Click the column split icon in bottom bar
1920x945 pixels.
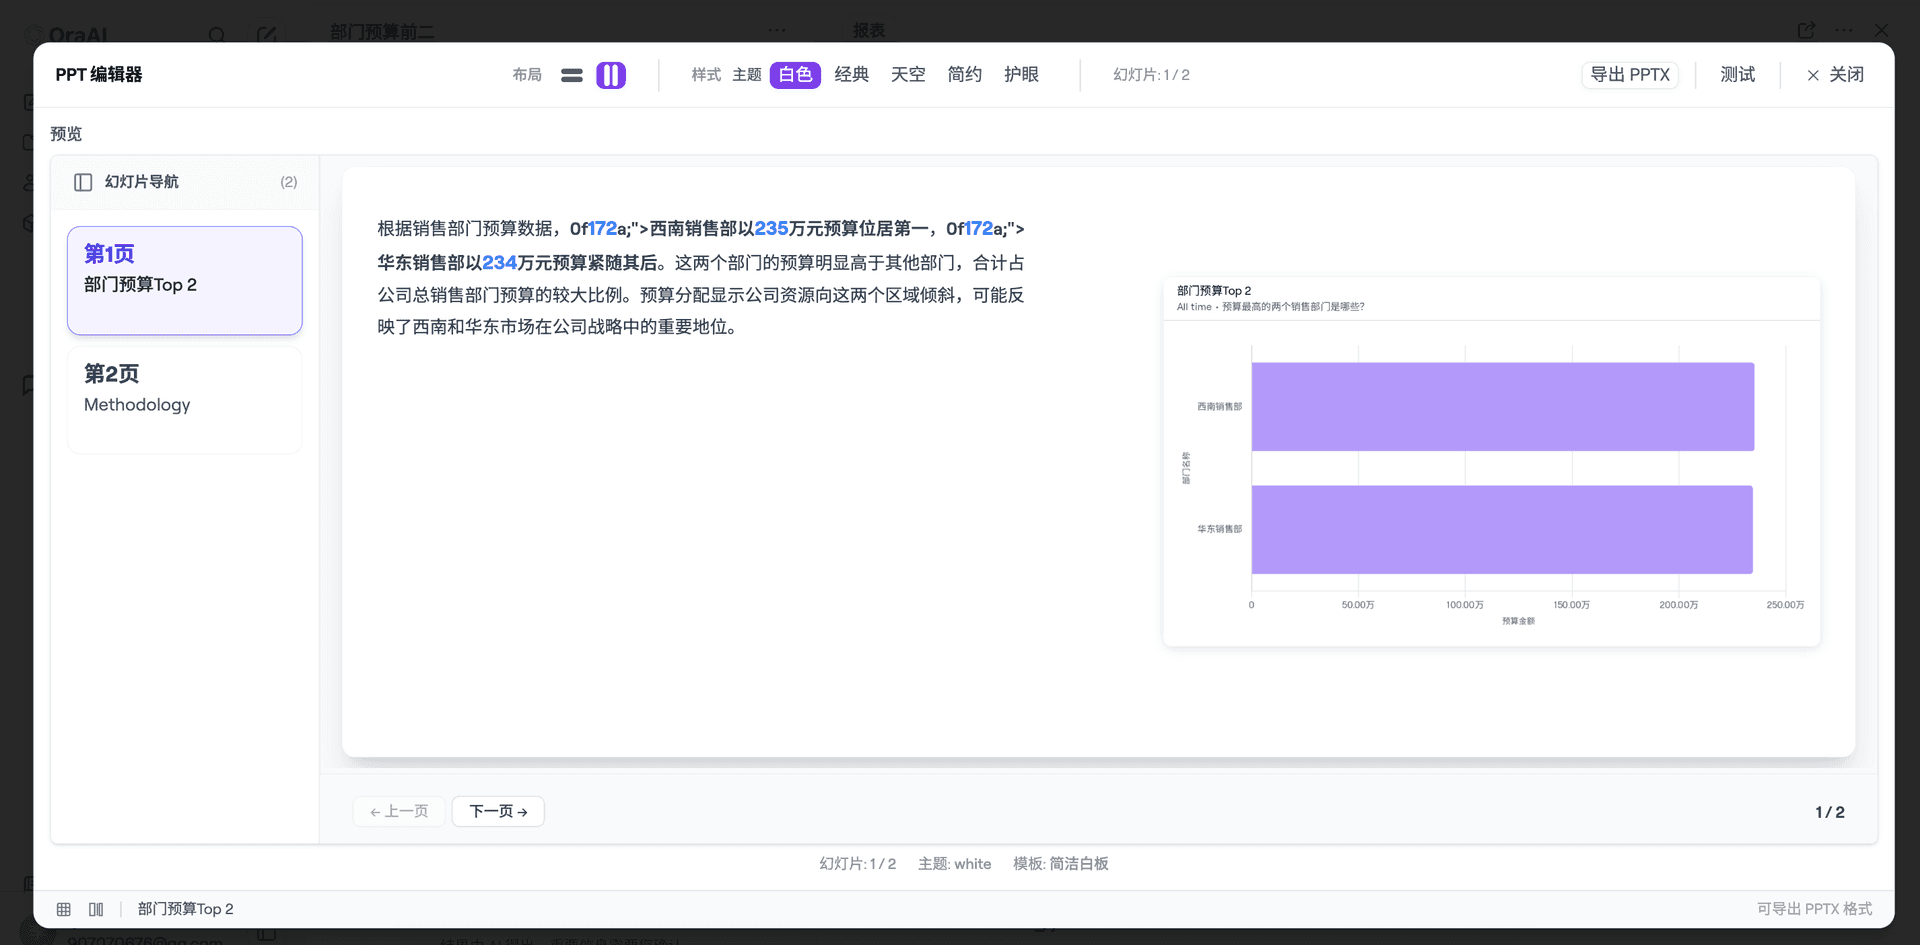[97, 908]
